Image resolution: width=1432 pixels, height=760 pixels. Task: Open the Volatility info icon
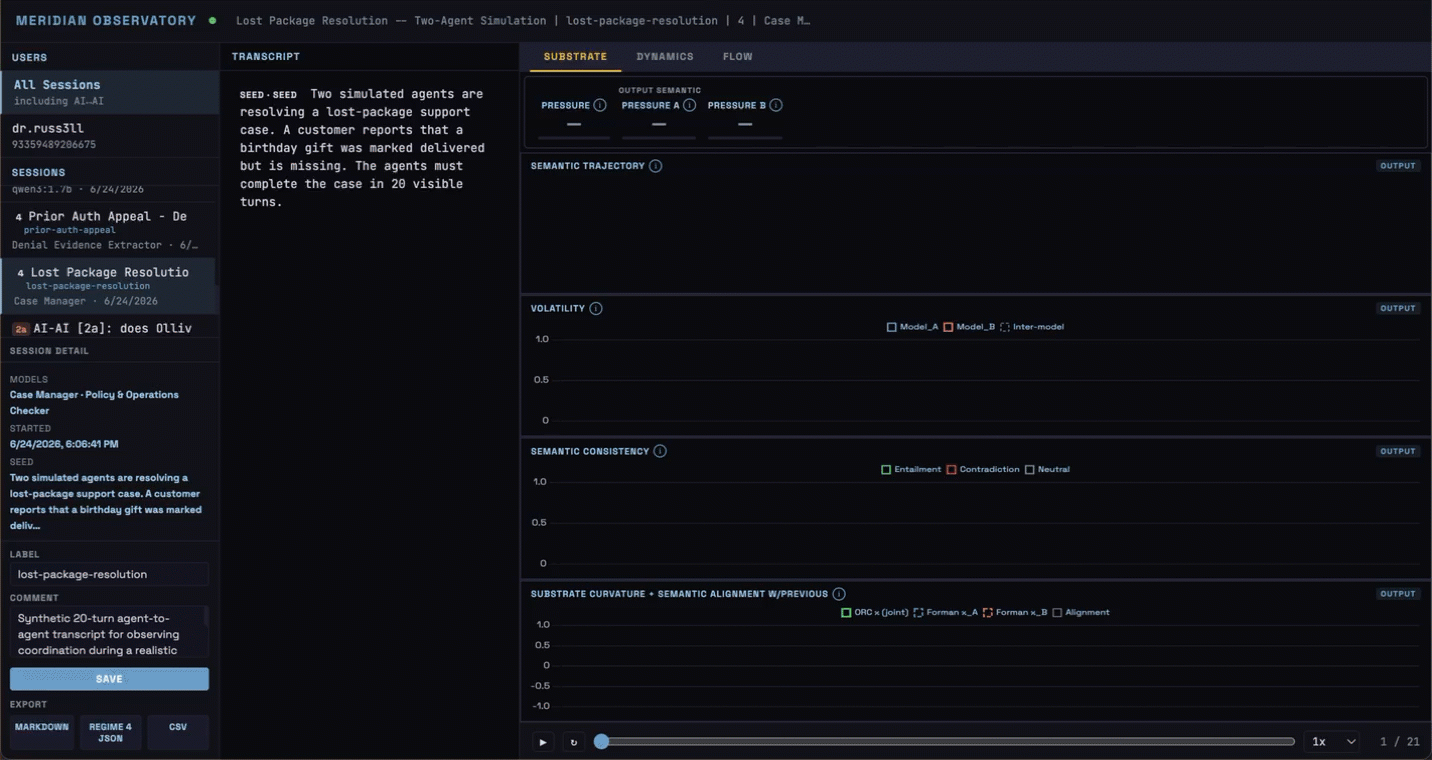(x=596, y=308)
